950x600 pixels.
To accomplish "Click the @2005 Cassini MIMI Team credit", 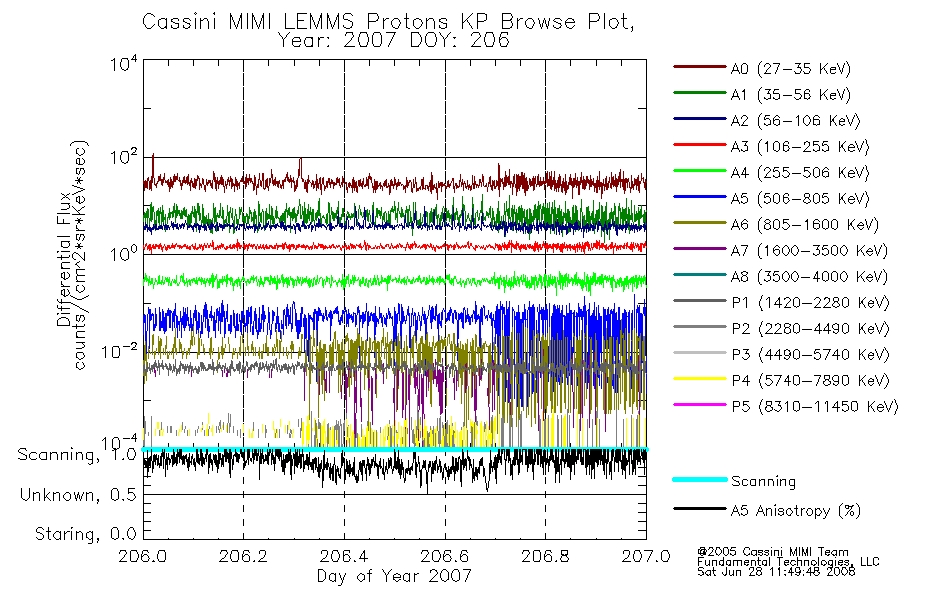I will [773, 552].
